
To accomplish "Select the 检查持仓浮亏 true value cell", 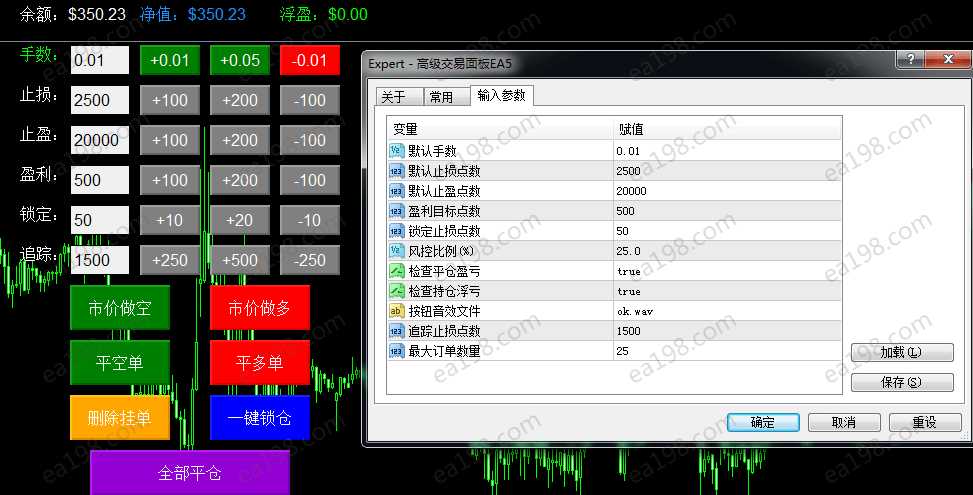I will pyautogui.click(x=726, y=291).
